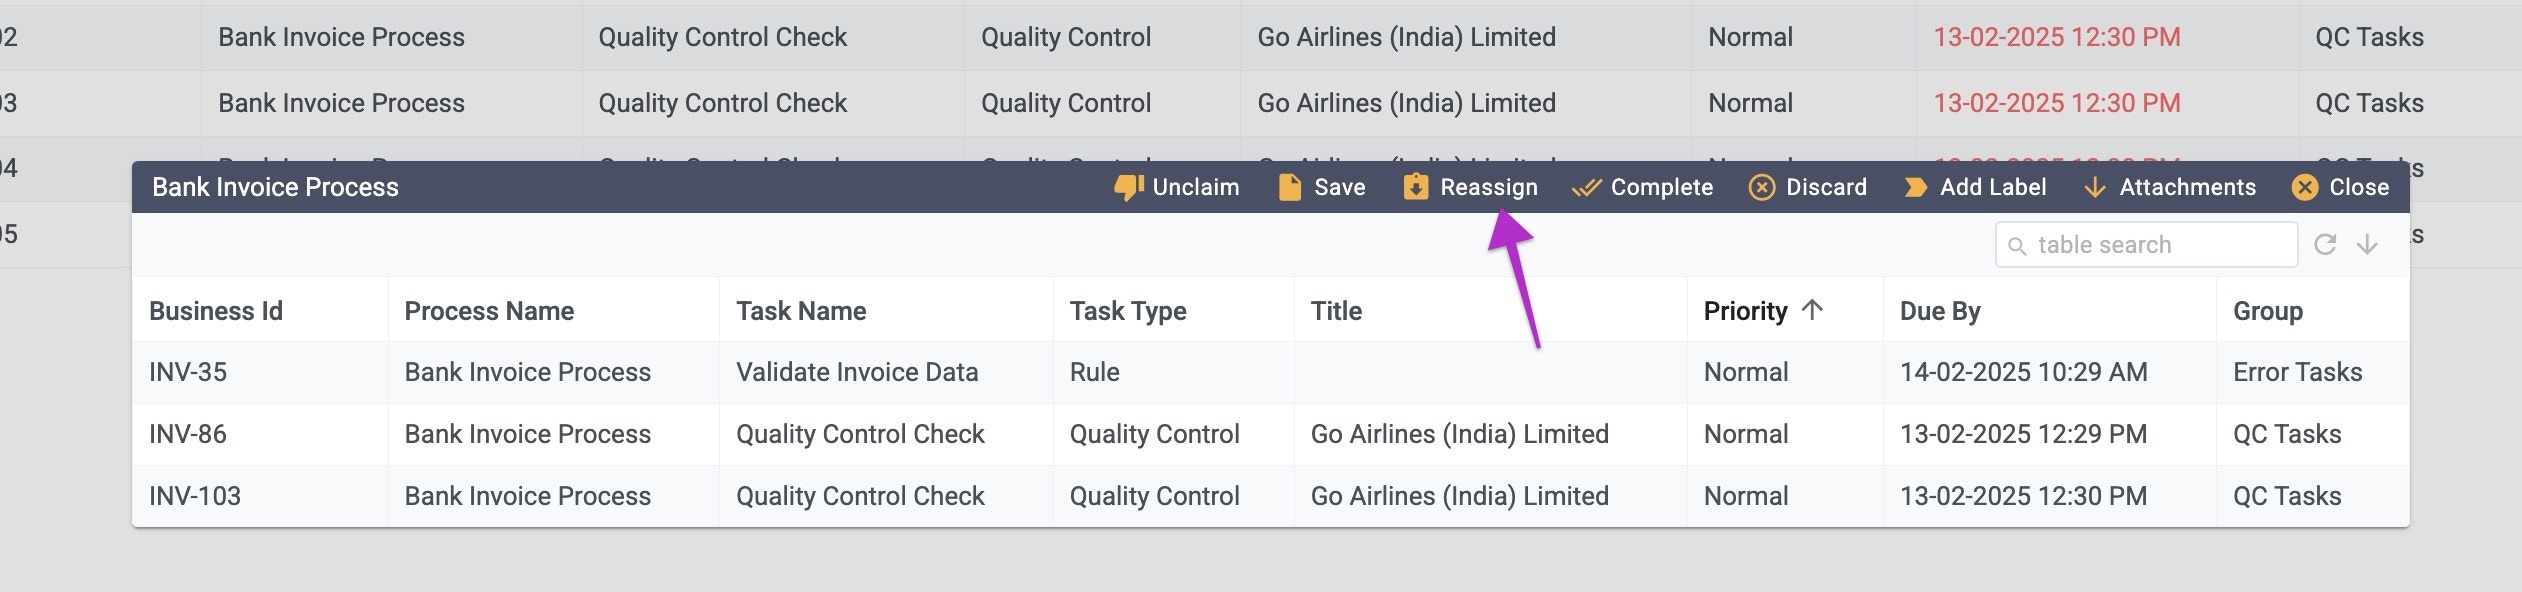Refresh the table with the reload icon

click(2327, 244)
